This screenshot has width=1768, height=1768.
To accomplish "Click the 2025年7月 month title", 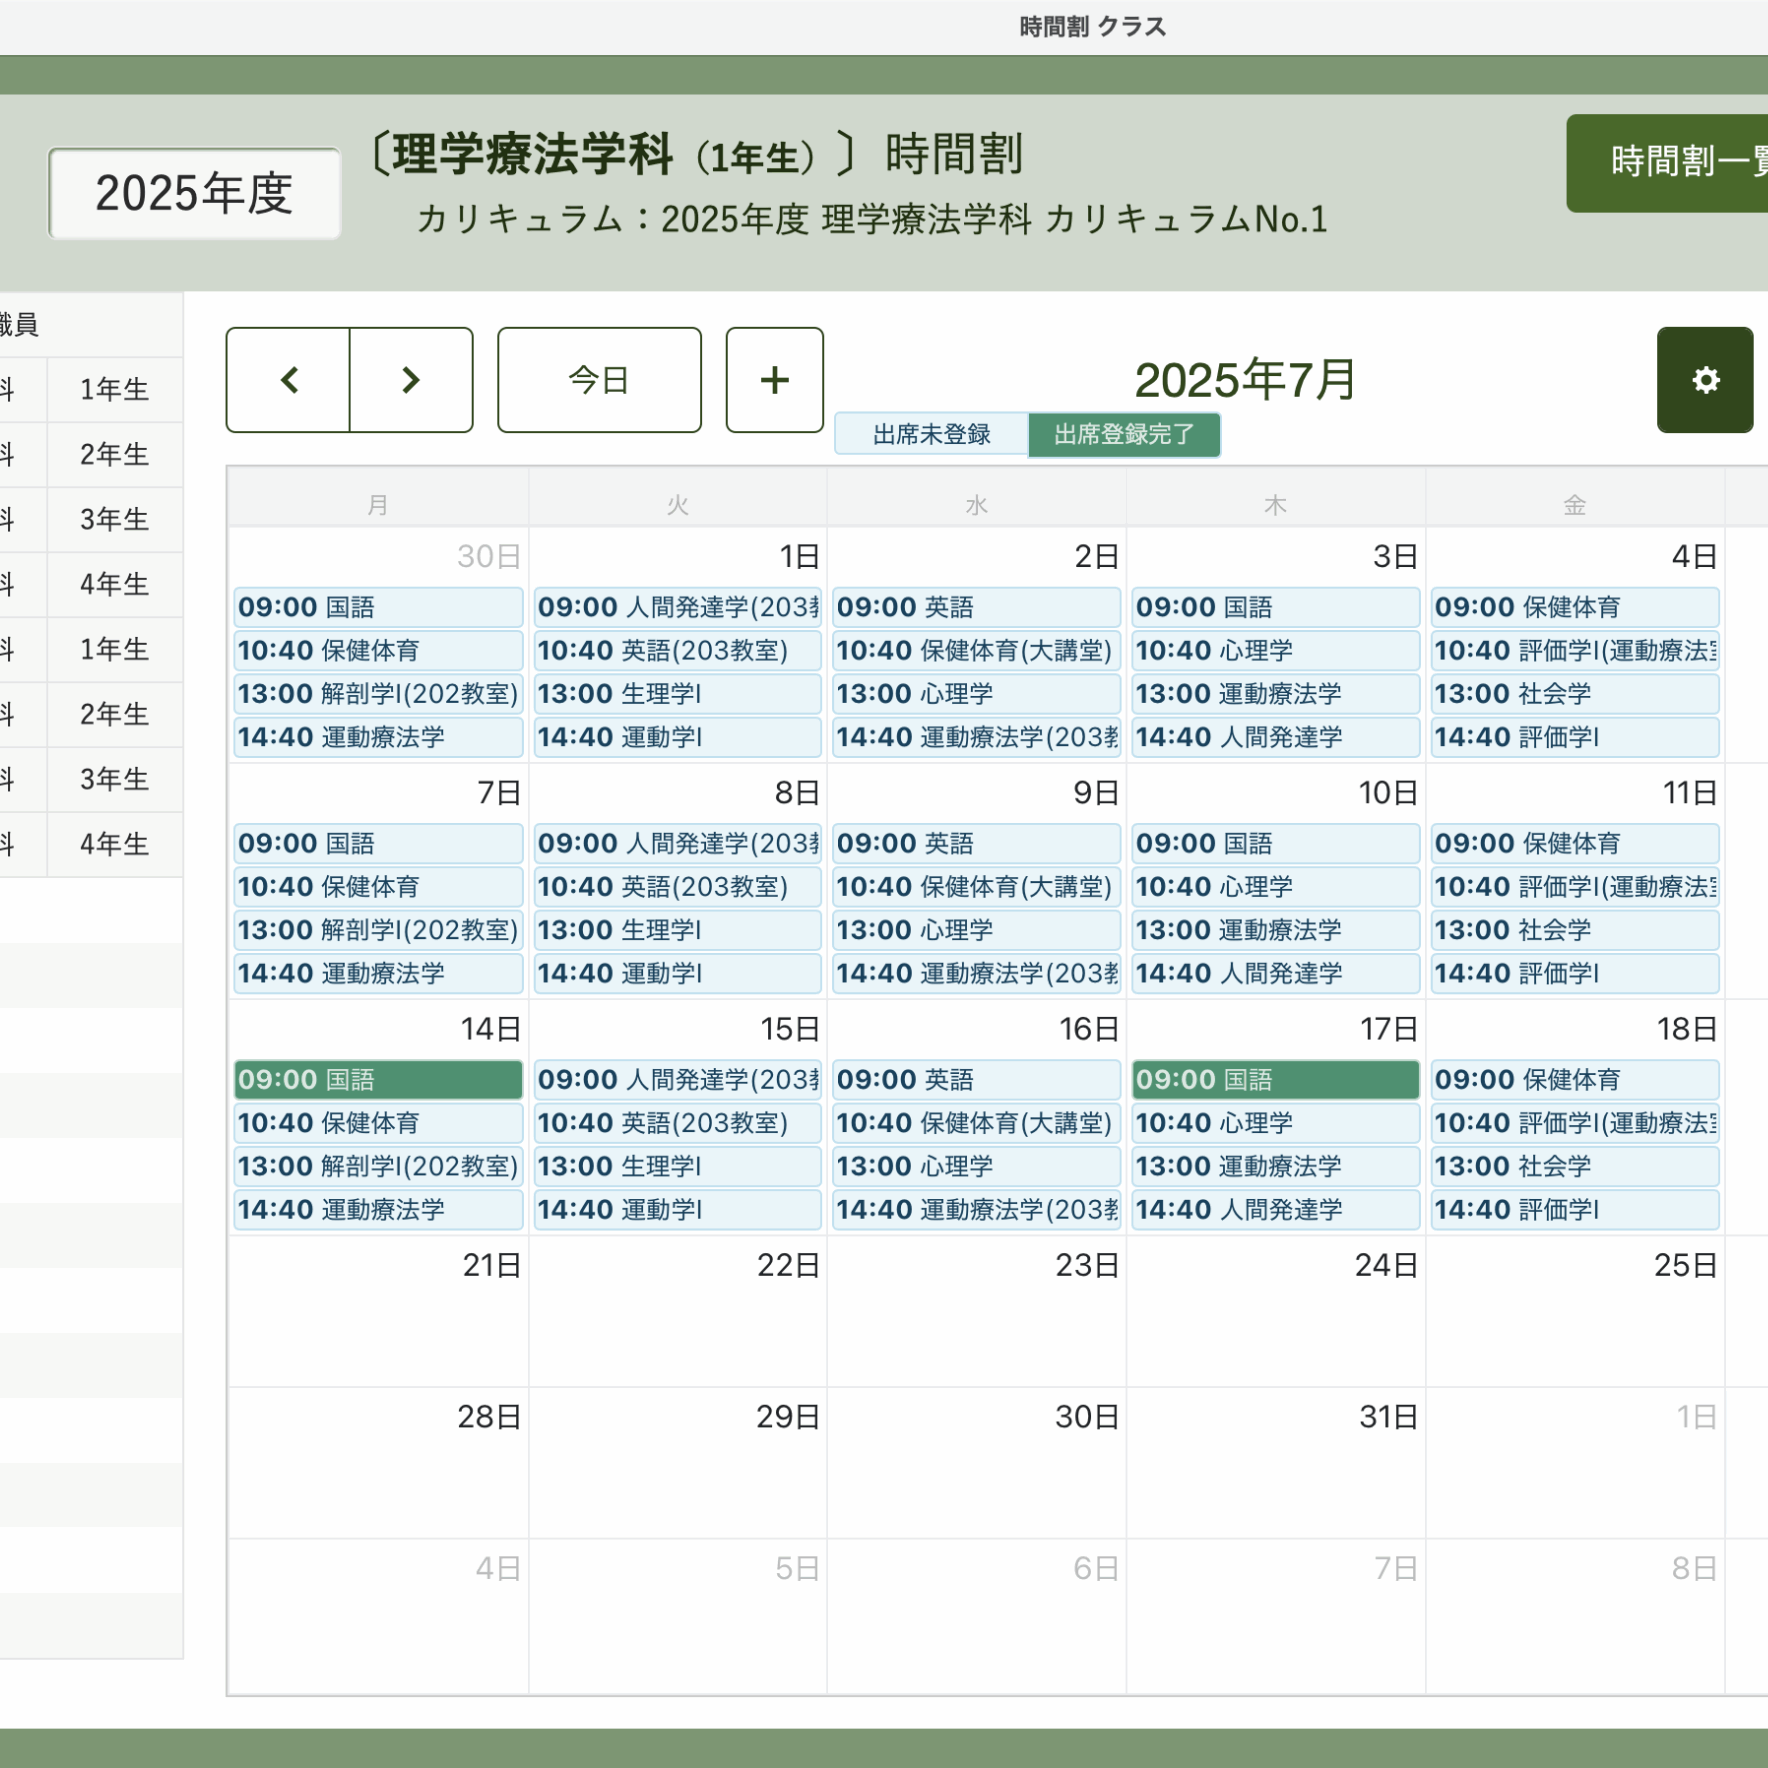I will [x=1245, y=380].
